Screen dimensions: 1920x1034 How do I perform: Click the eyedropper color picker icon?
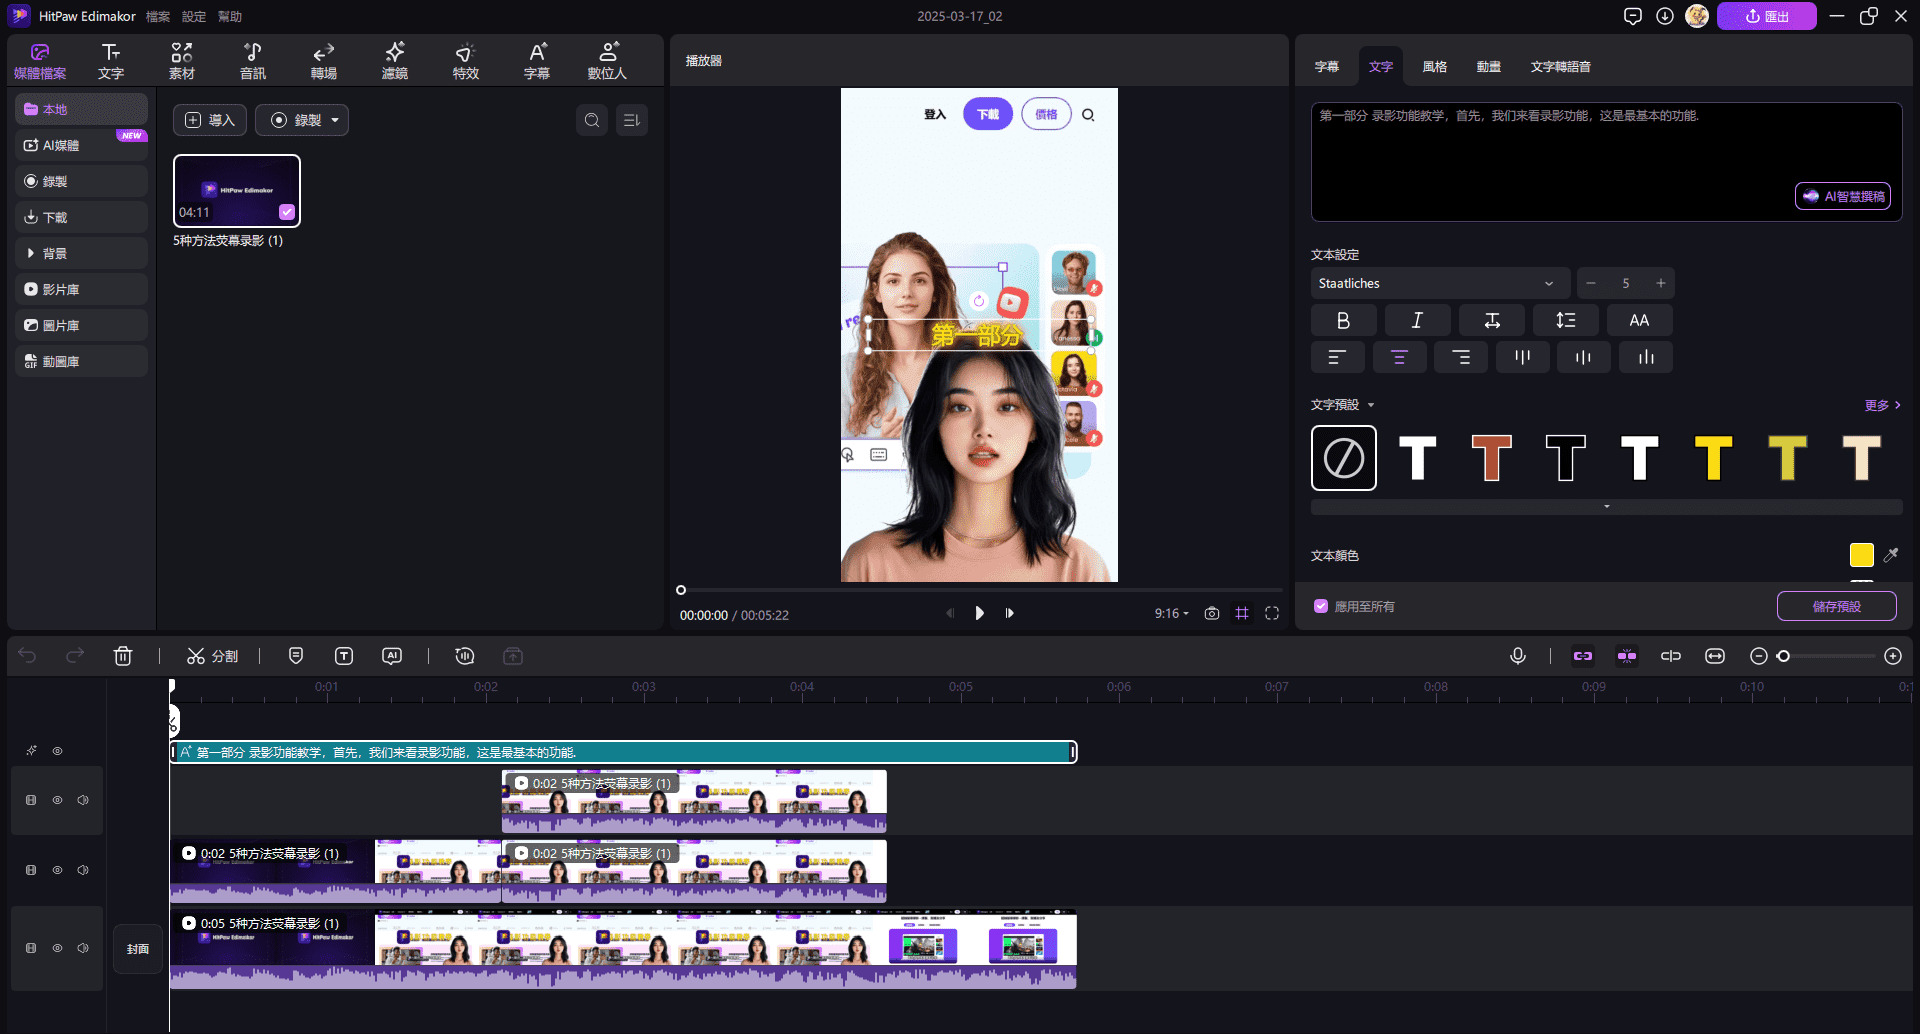(1891, 555)
